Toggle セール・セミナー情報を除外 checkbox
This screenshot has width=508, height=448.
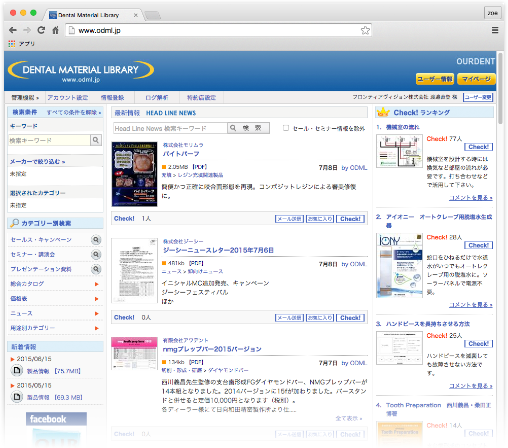point(286,128)
